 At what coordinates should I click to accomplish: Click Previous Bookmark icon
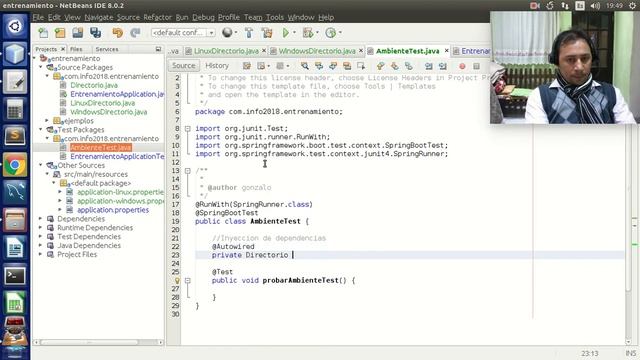pyautogui.click(x=380, y=66)
